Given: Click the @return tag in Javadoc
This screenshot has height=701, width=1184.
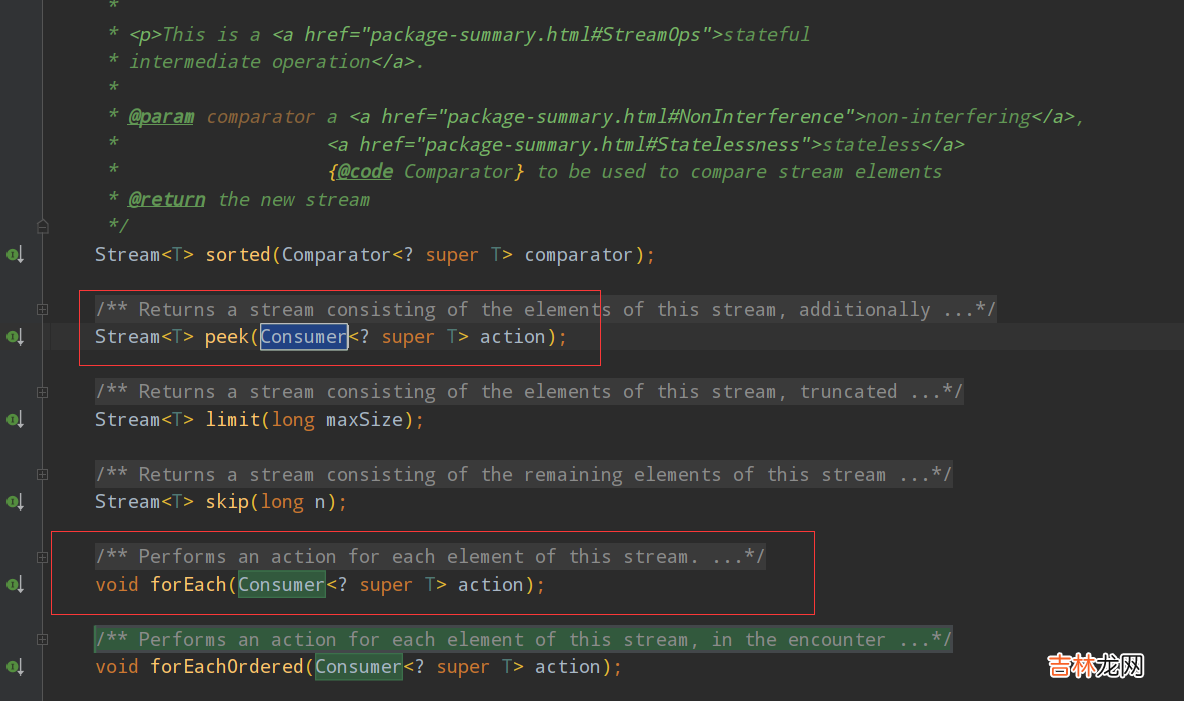Looking at the screenshot, I should click(x=166, y=199).
